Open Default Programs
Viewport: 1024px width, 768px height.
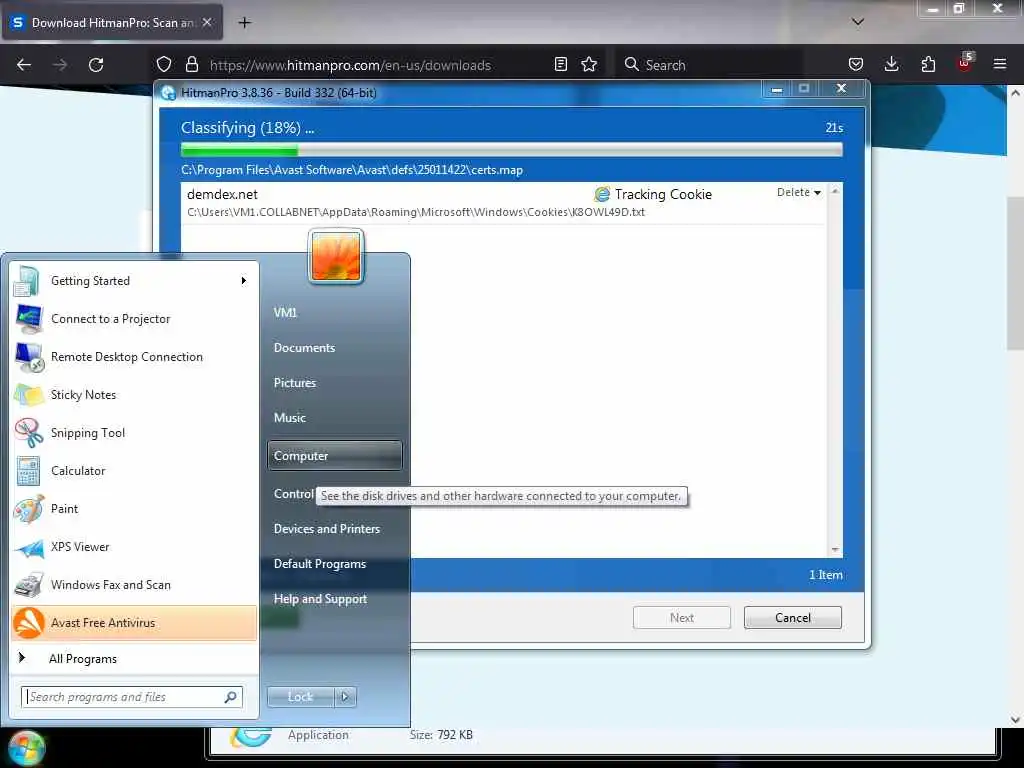[x=320, y=564]
